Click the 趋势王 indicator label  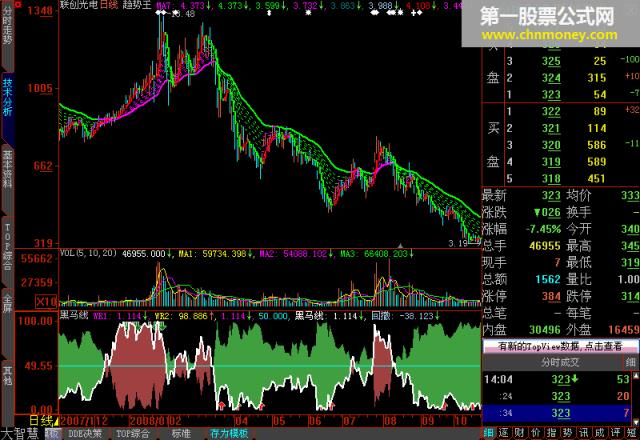point(136,5)
